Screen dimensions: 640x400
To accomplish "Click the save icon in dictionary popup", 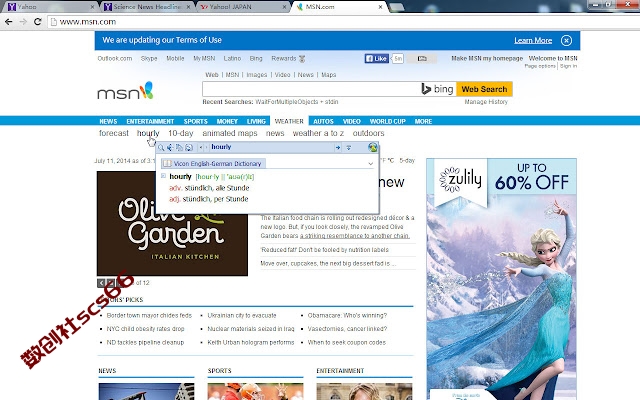I will pyautogui.click(x=189, y=147).
